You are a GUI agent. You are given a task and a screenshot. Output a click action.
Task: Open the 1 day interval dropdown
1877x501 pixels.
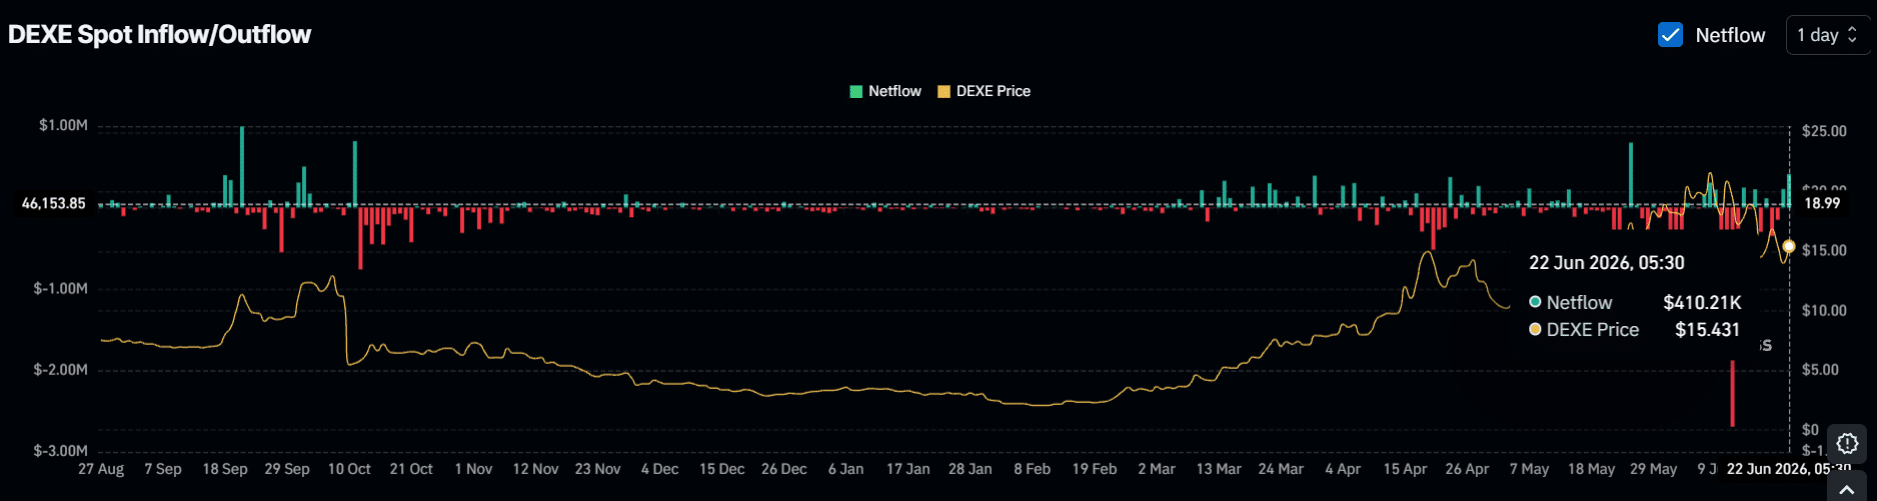(x=1827, y=35)
